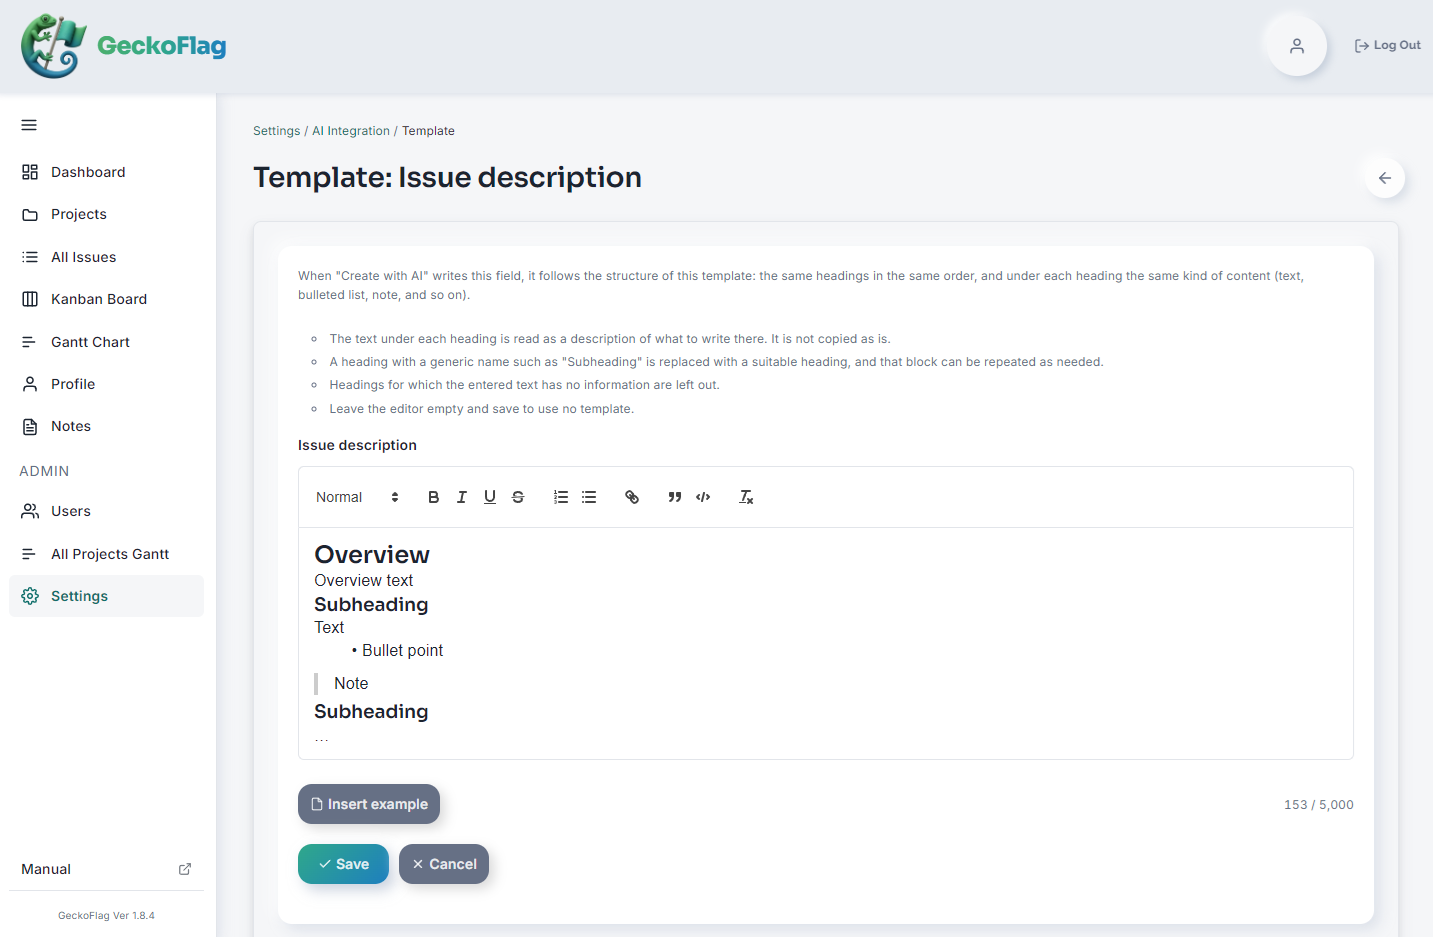Insert a code block
This screenshot has width=1433, height=937.
click(703, 497)
